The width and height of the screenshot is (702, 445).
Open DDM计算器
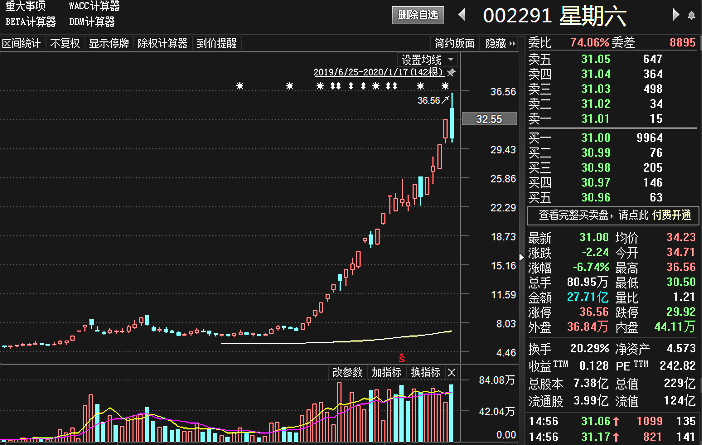pyautogui.click(x=92, y=21)
